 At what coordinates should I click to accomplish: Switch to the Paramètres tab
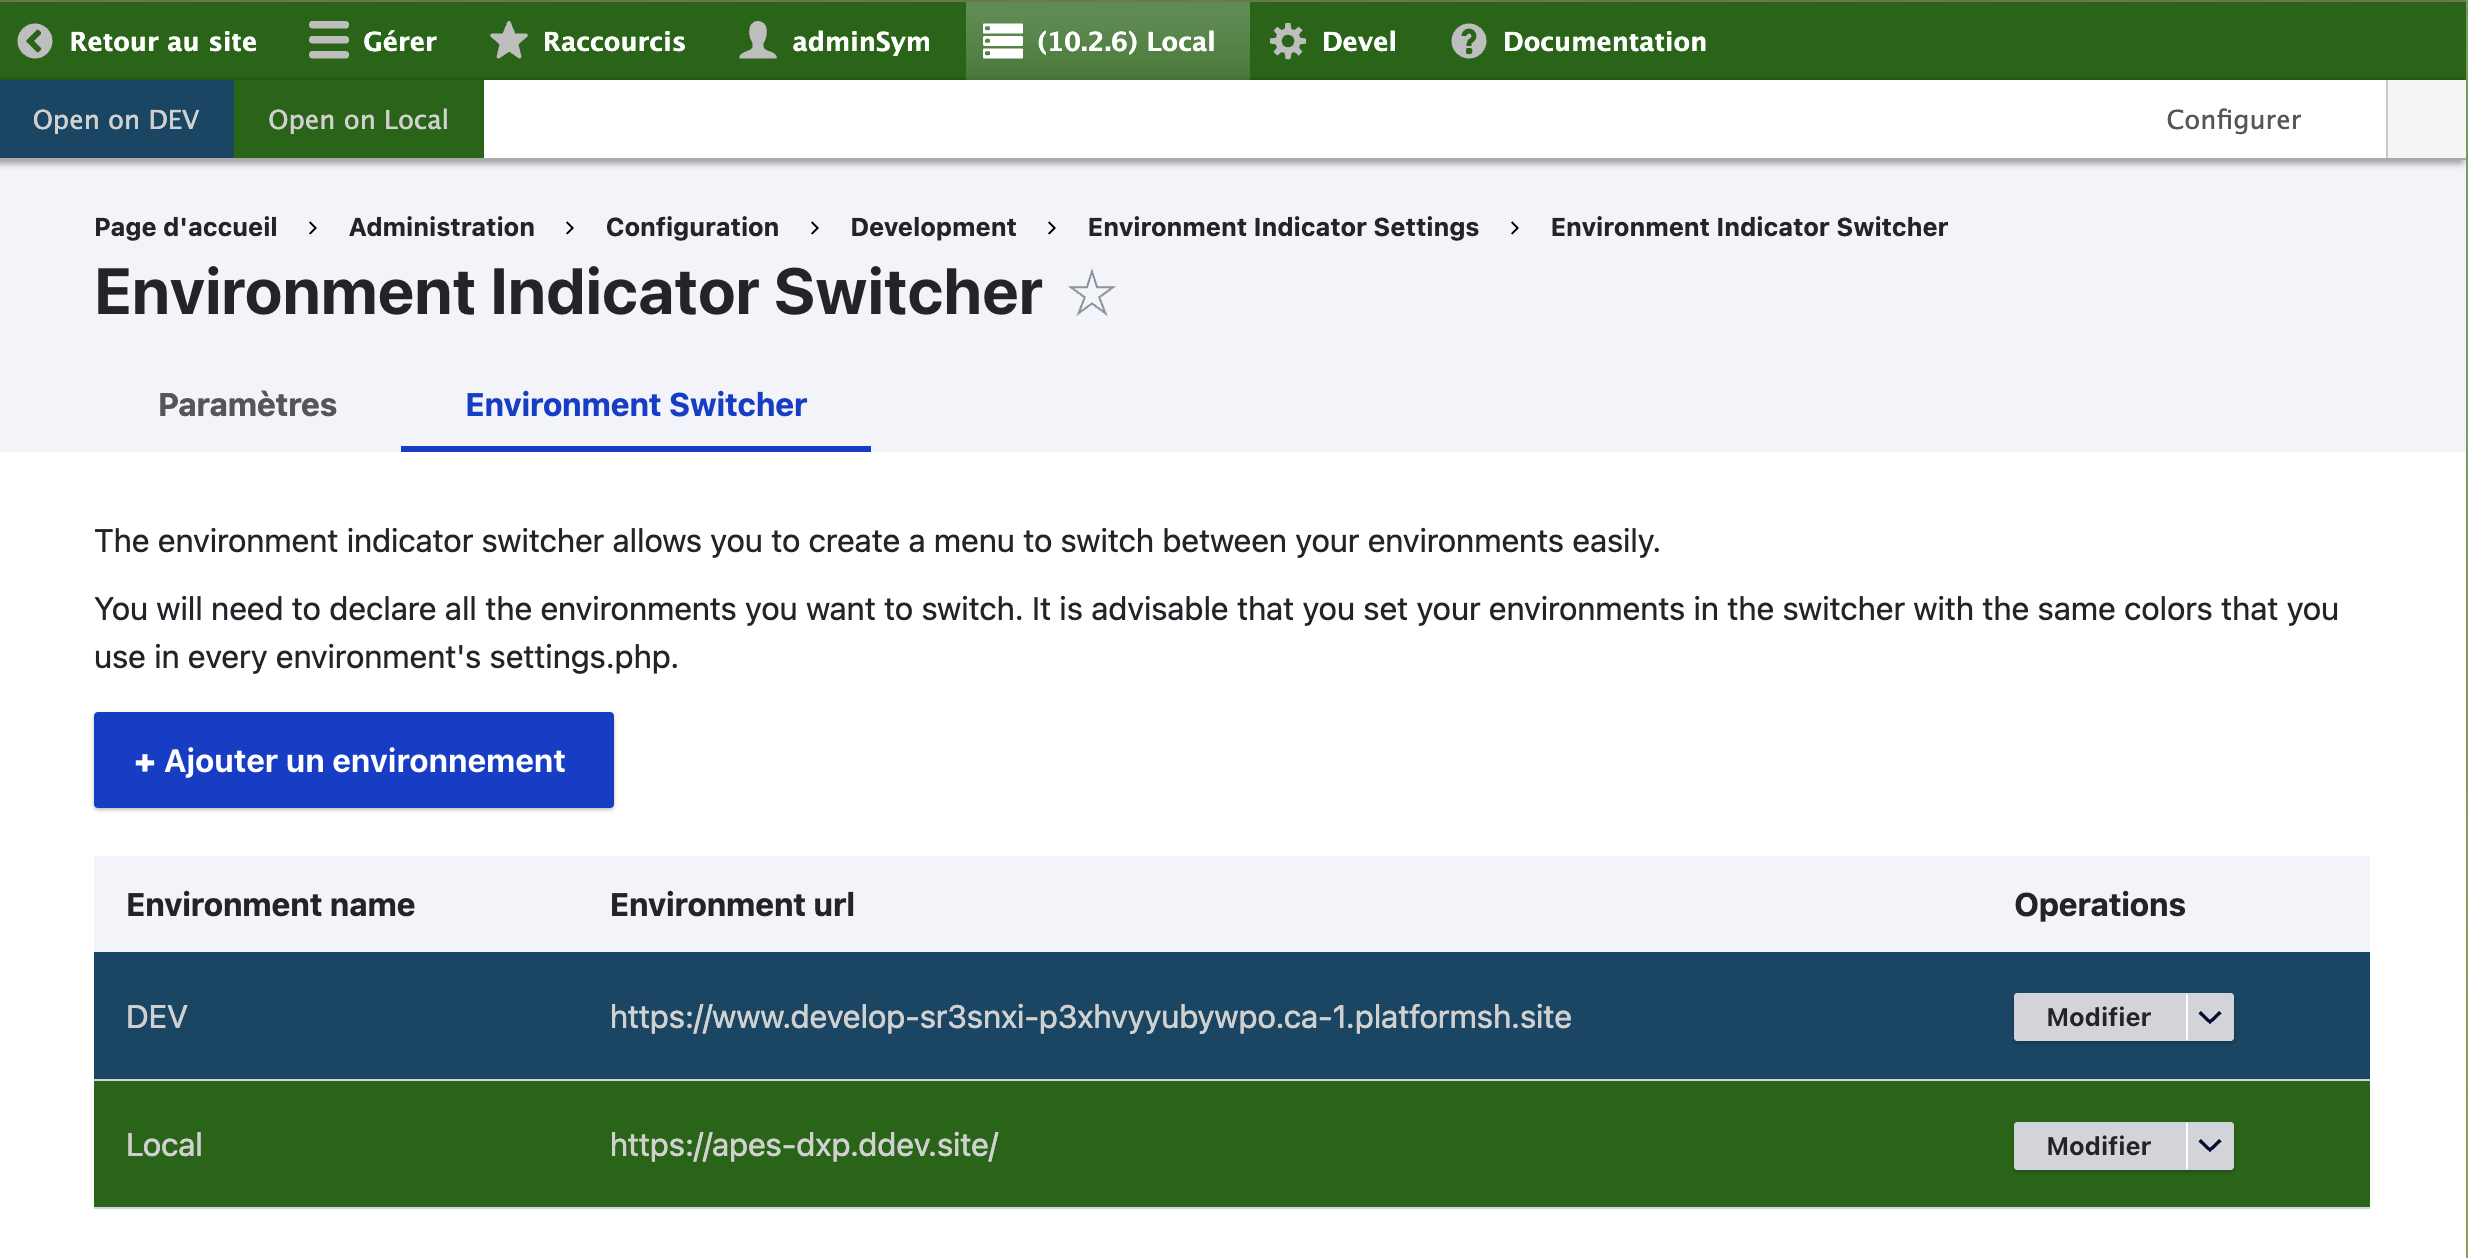247,405
